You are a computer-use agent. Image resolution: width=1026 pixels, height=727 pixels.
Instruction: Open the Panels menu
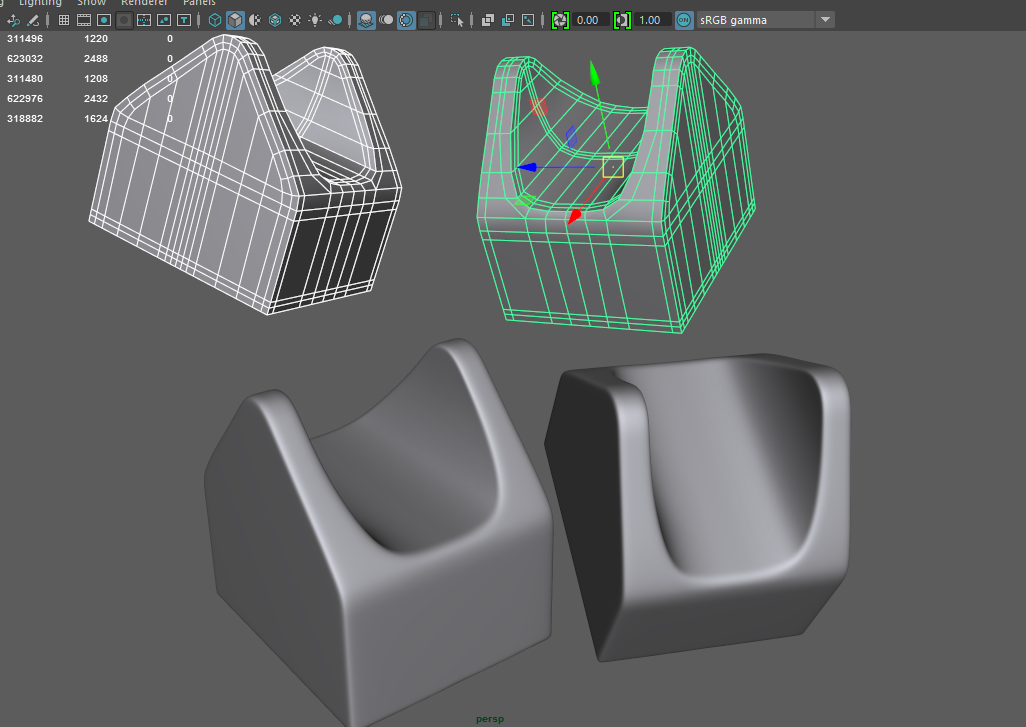[199, 3]
